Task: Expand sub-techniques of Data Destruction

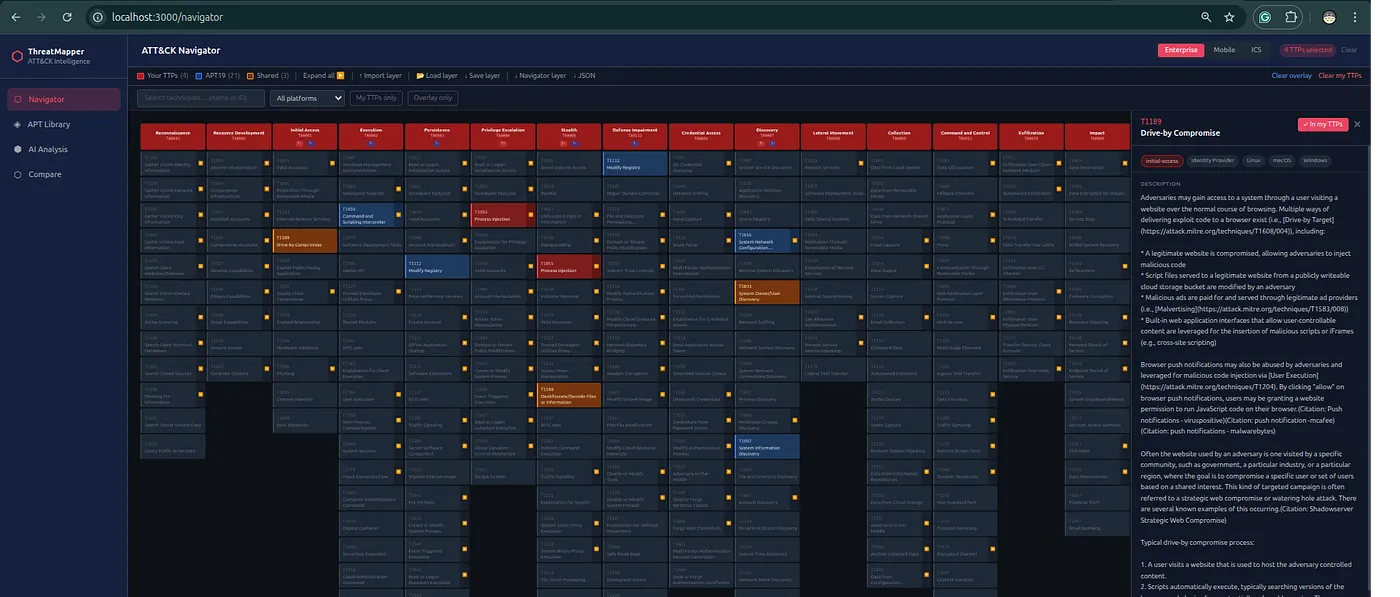Action: tap(1124, 161)
